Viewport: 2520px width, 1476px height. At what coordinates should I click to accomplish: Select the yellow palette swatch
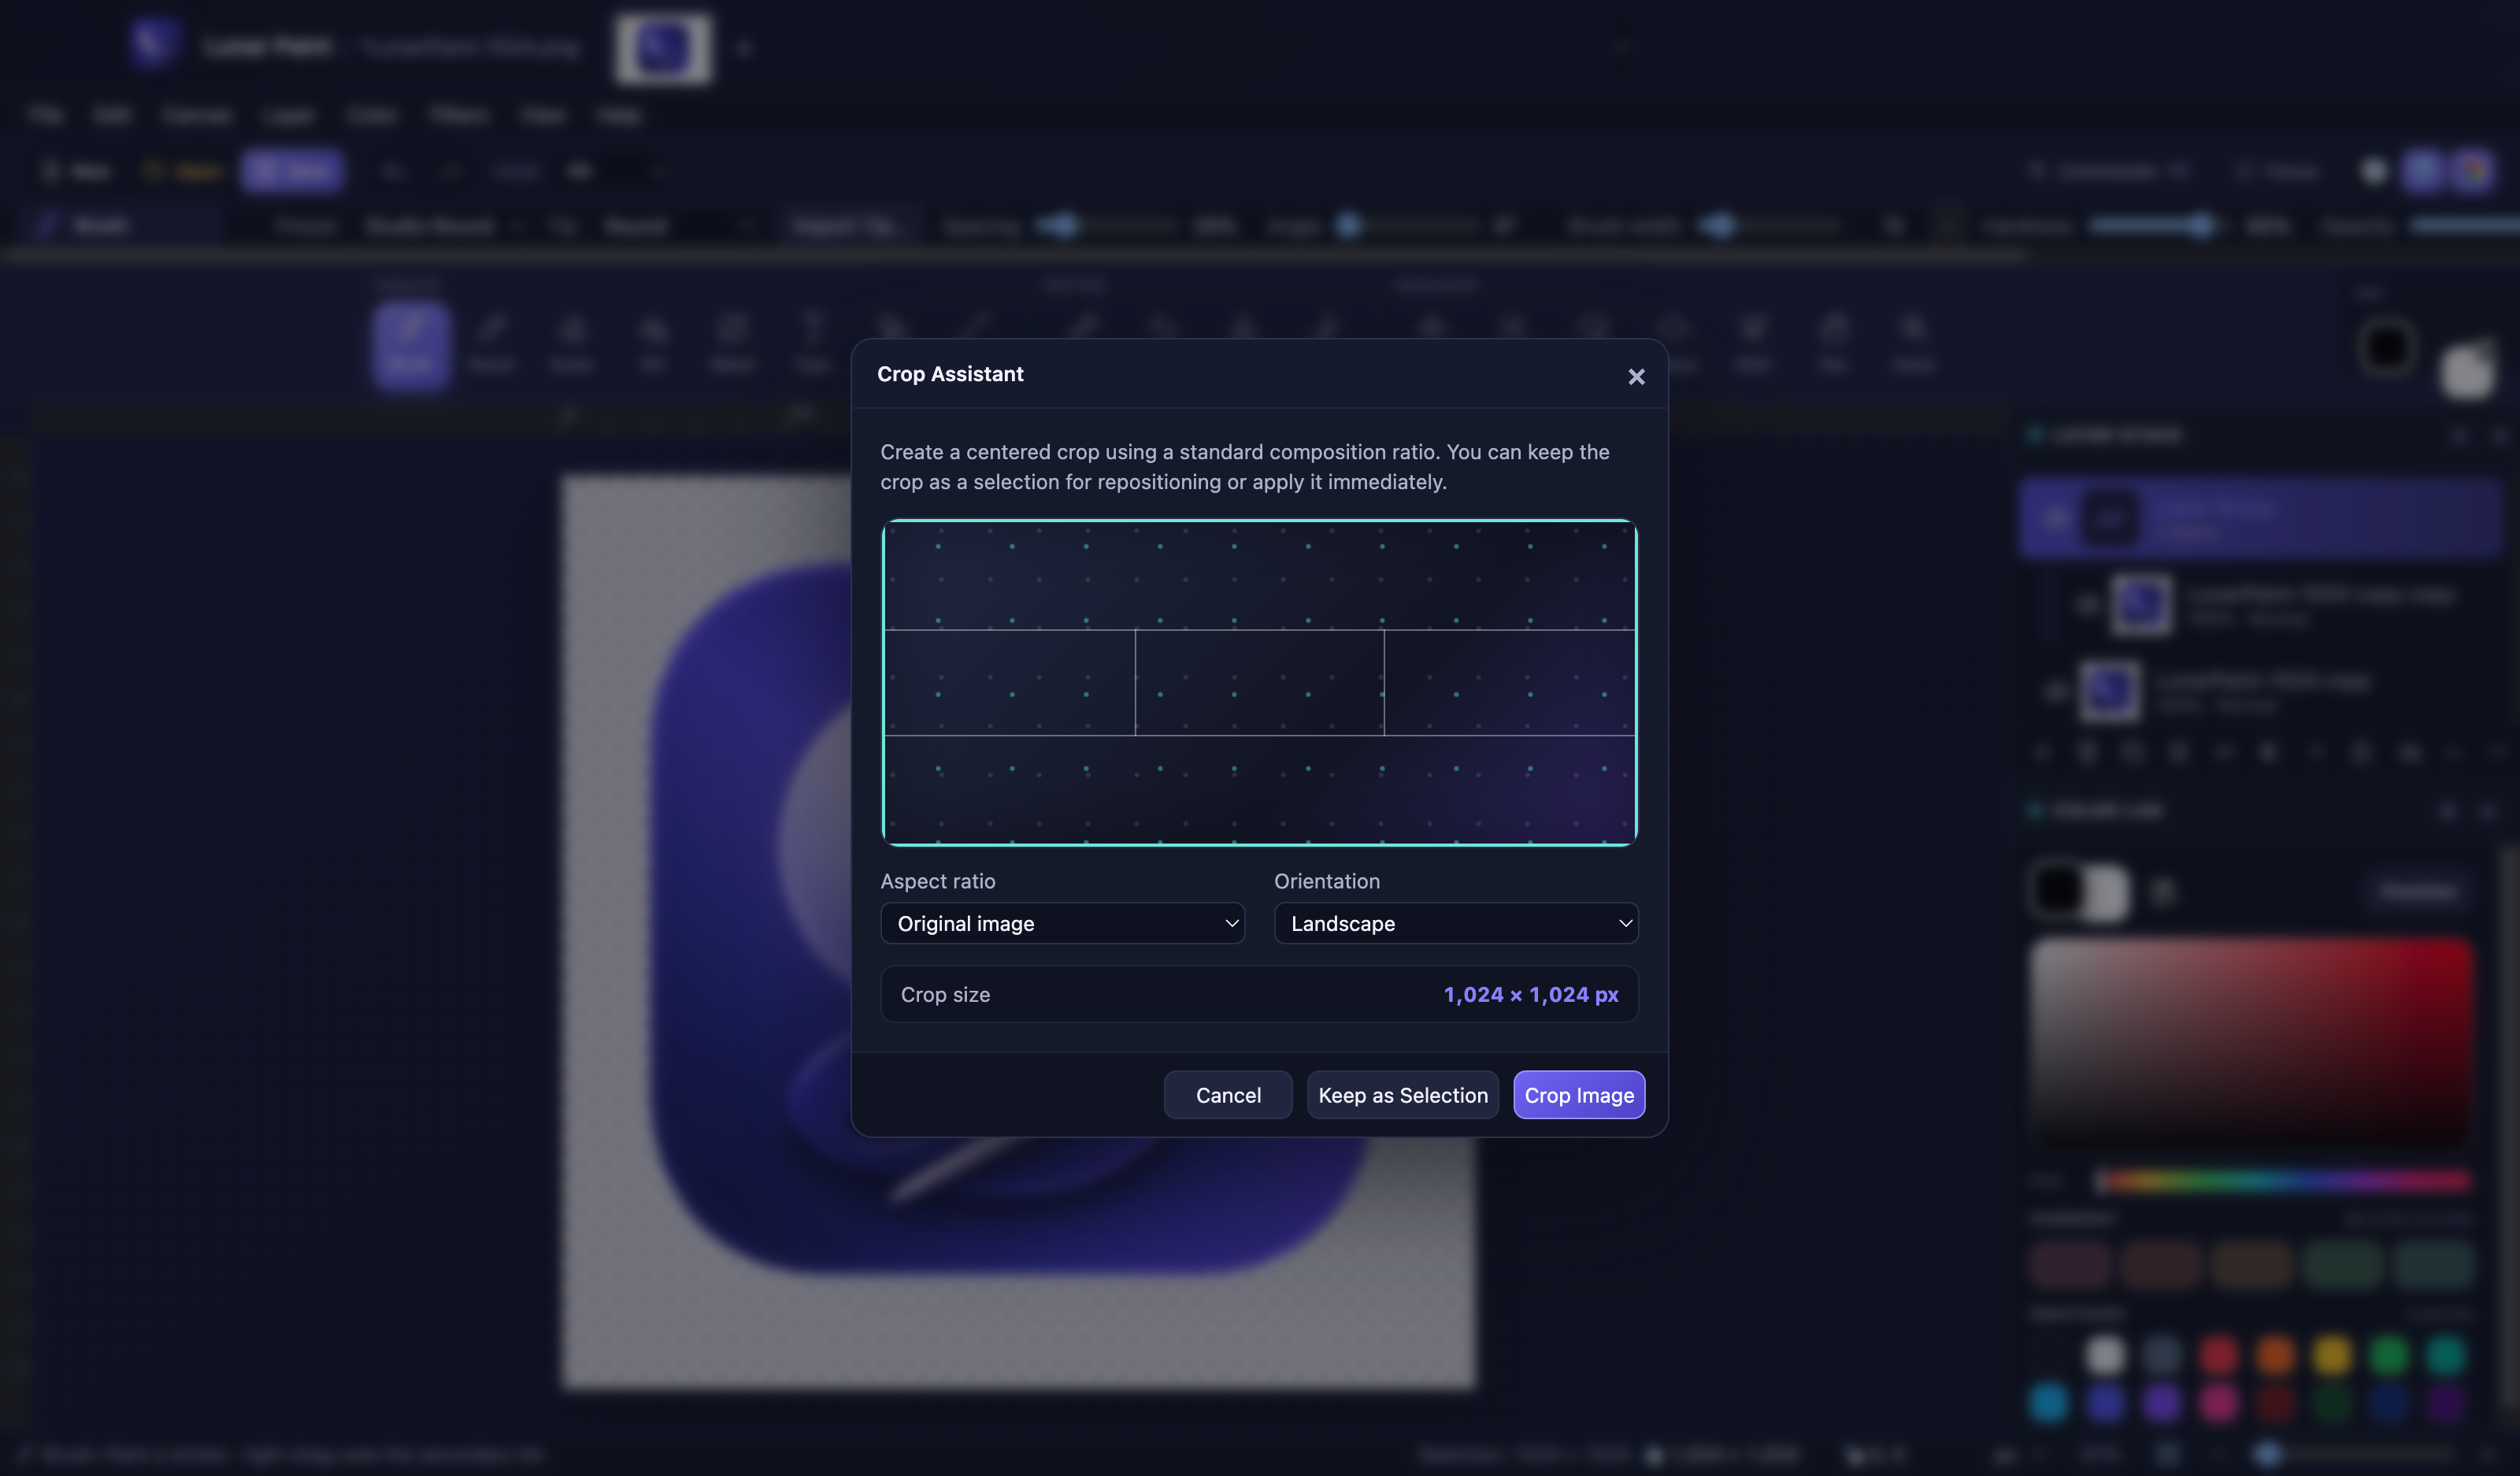pyautogui.click(x=2332, y=1356)
